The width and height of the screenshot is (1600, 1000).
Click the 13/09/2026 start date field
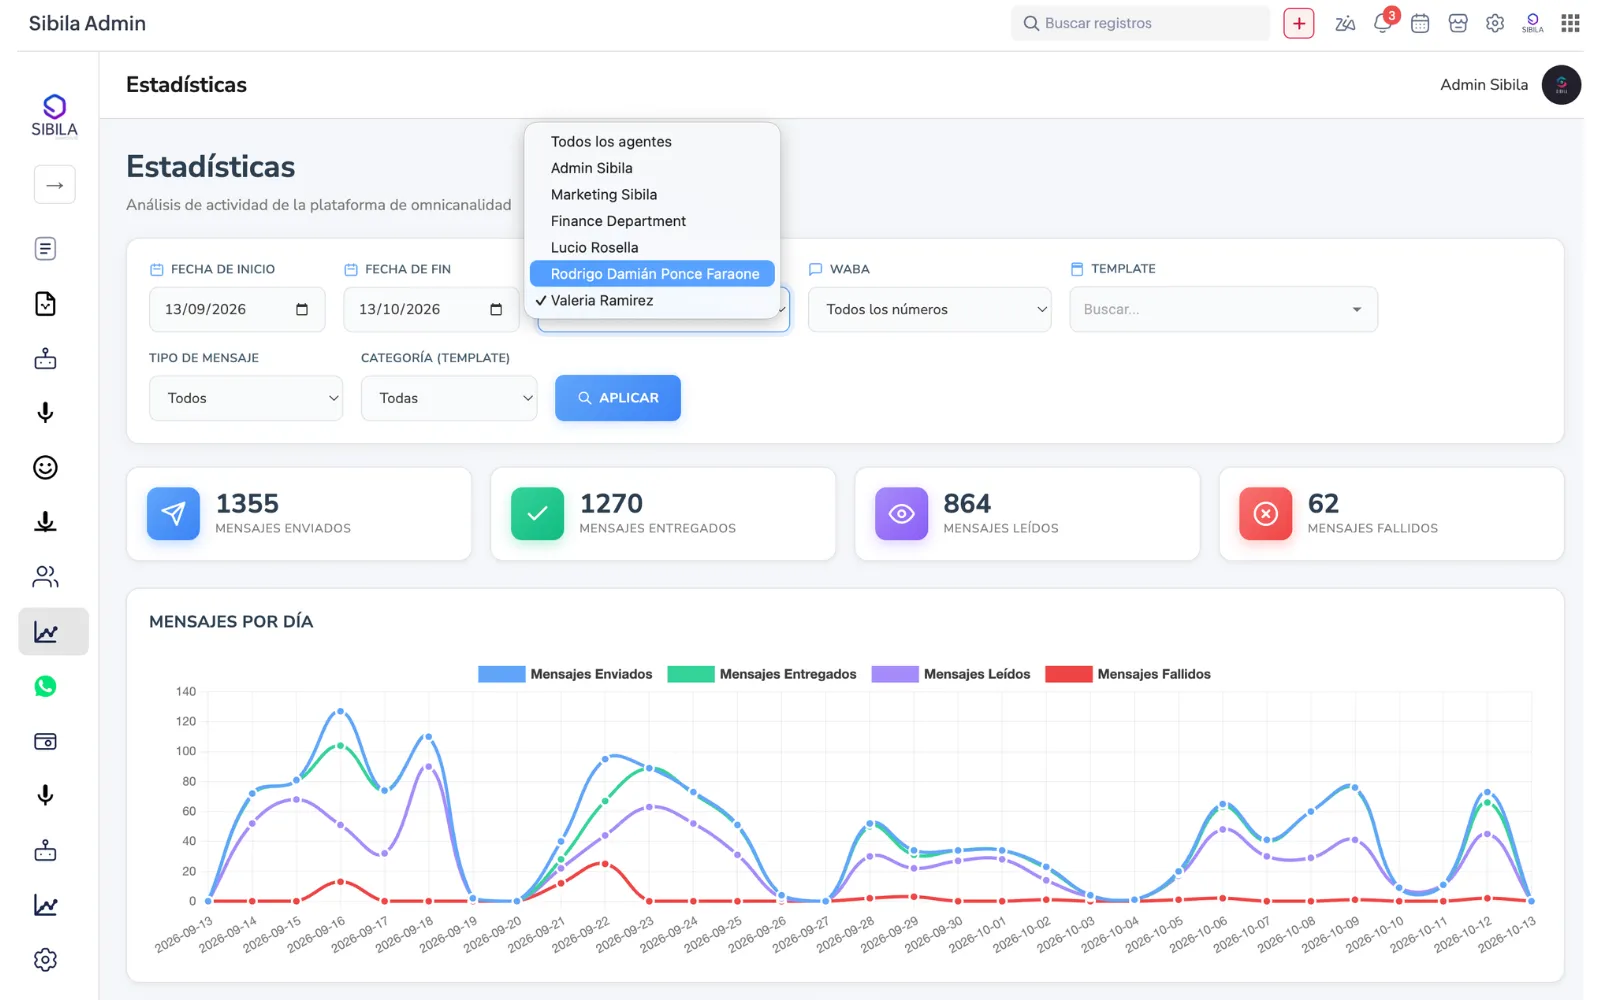(x=237, y=310)
